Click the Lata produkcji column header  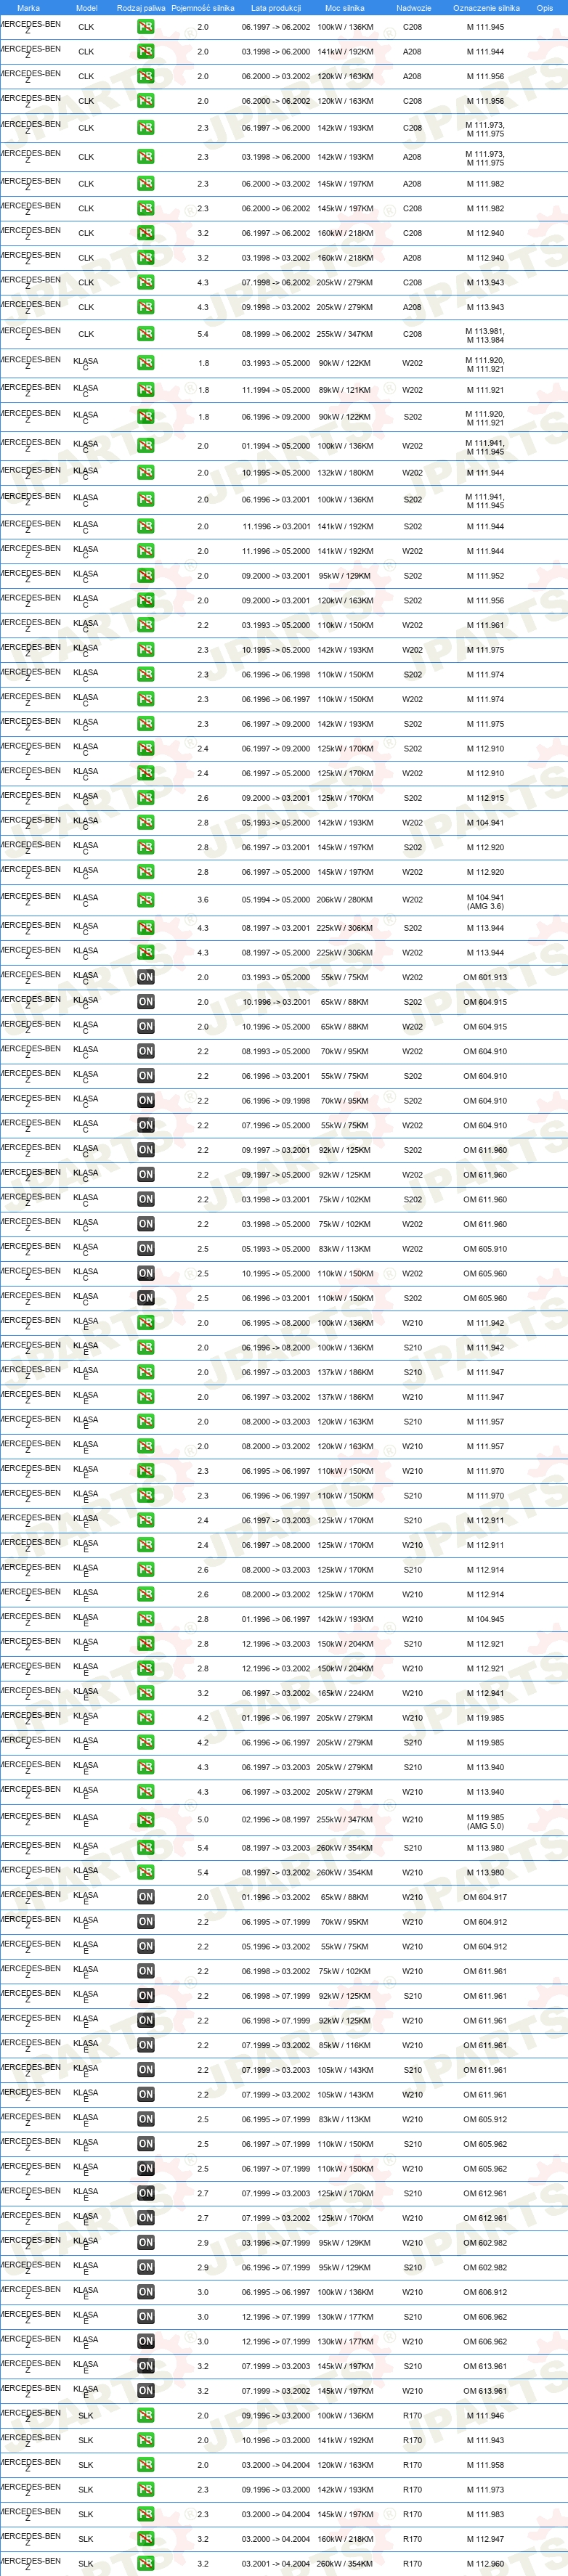click(276, 7)
